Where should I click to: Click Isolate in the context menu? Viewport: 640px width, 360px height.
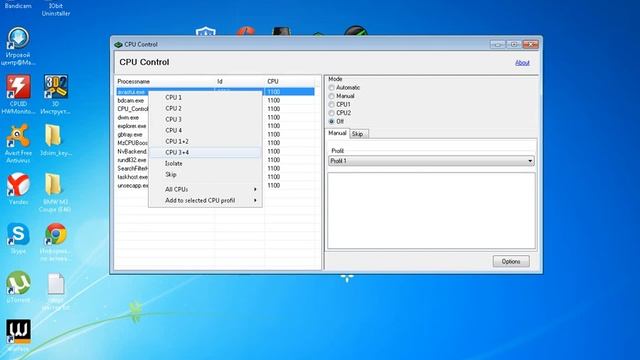tap(205, 164)
